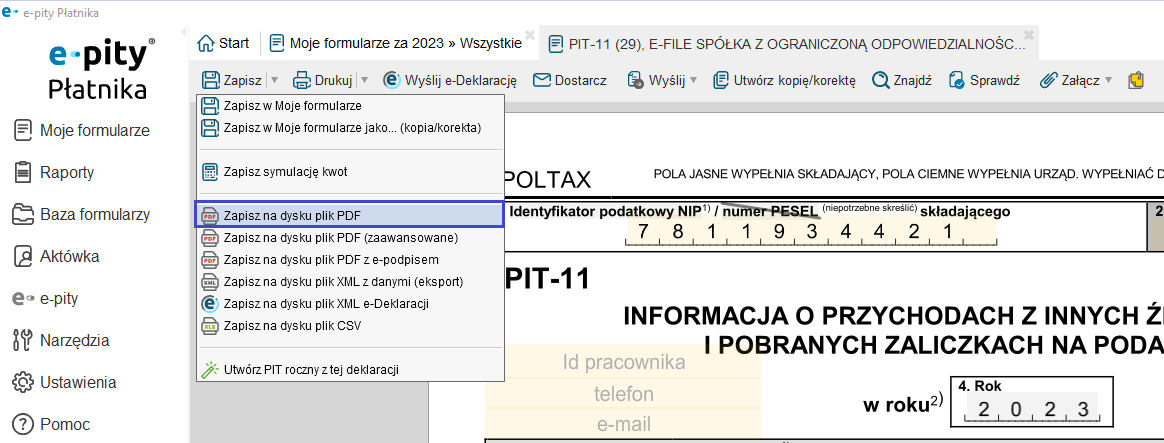Switch to the Start tab

(223, 43)
